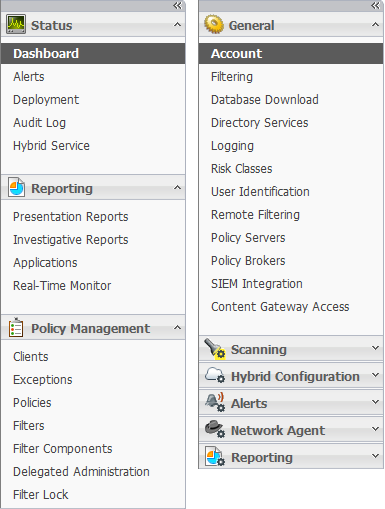Collapse left navigation pane with double arrow
Image resolution: width=385 pixels, height=509 pixels.
(x=177, y=5)
